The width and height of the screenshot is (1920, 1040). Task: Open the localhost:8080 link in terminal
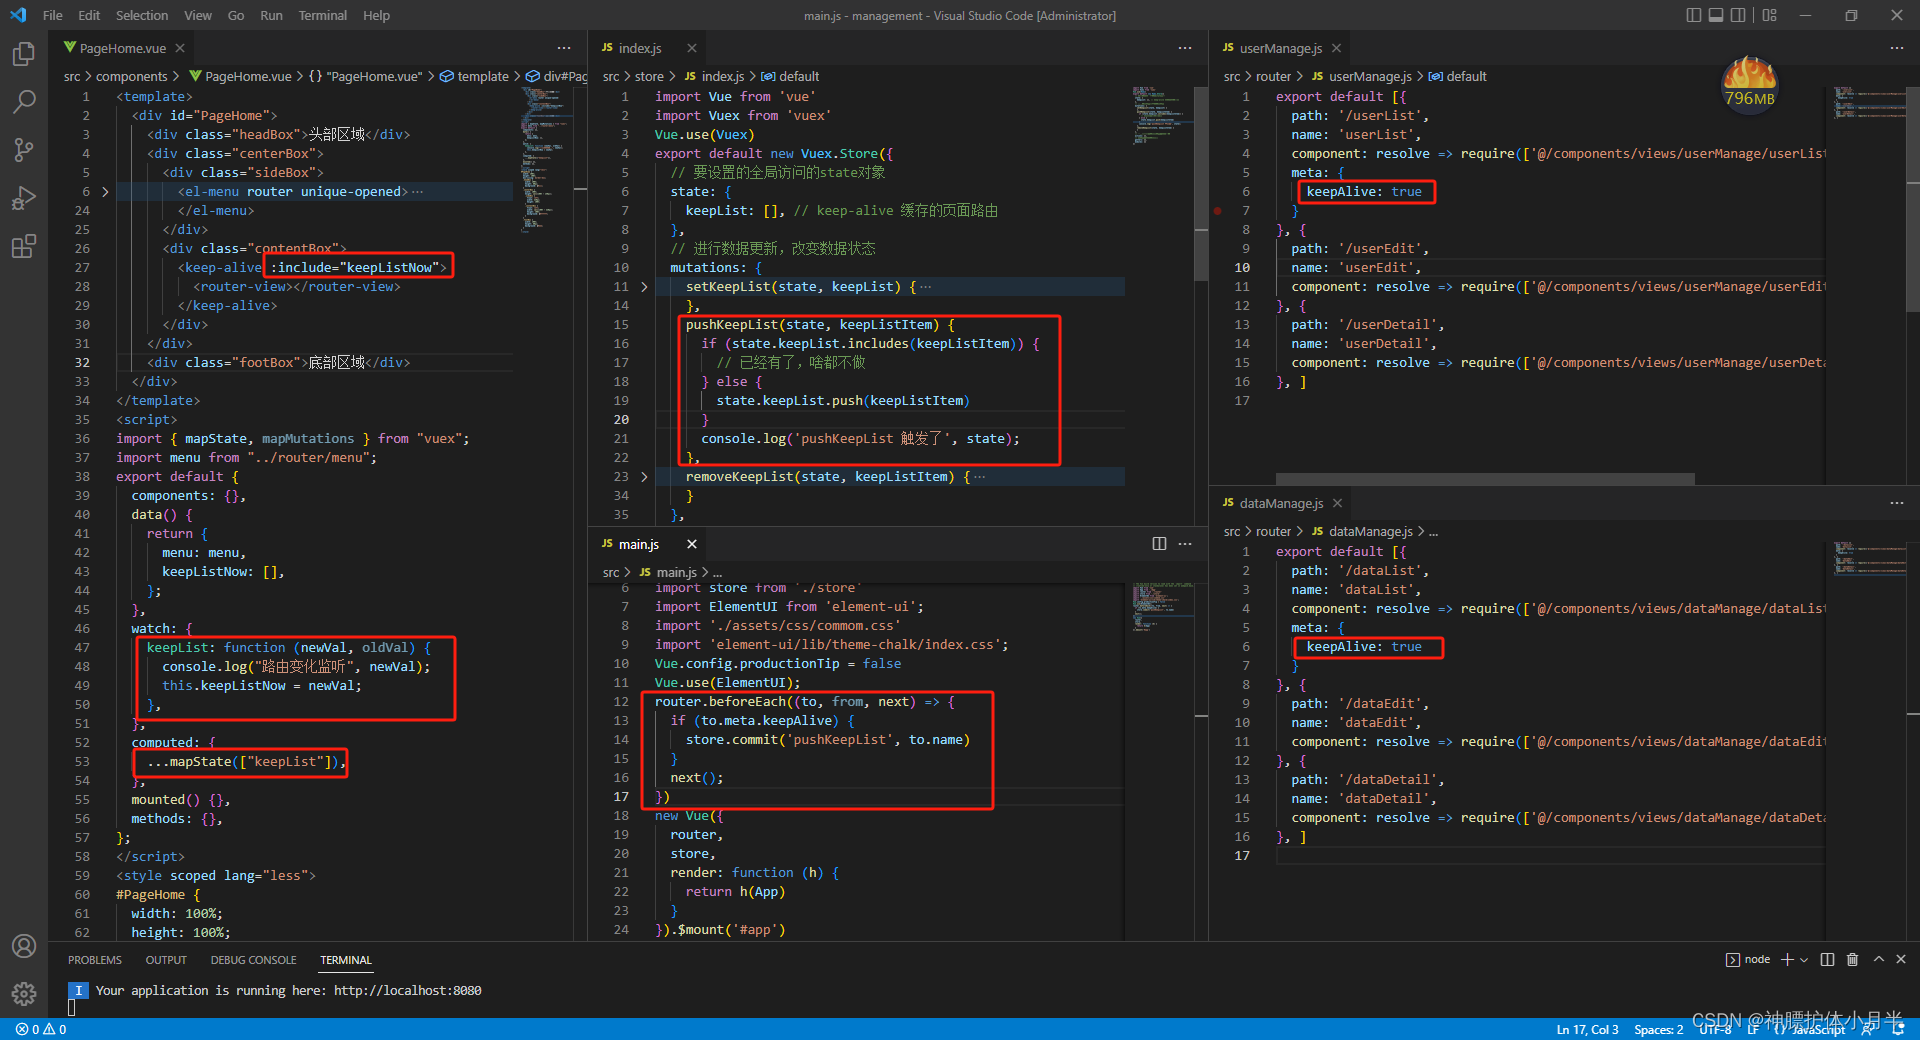pos(407,990)
